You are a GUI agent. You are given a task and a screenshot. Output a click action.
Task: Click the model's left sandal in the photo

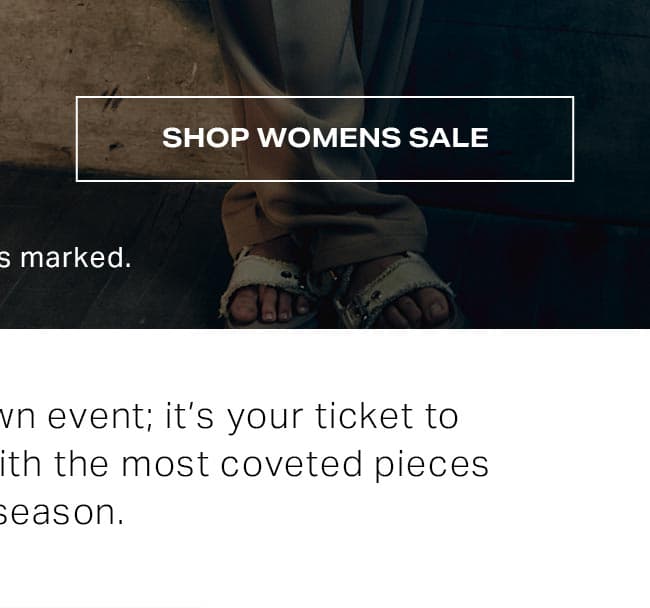pos(265,292)
